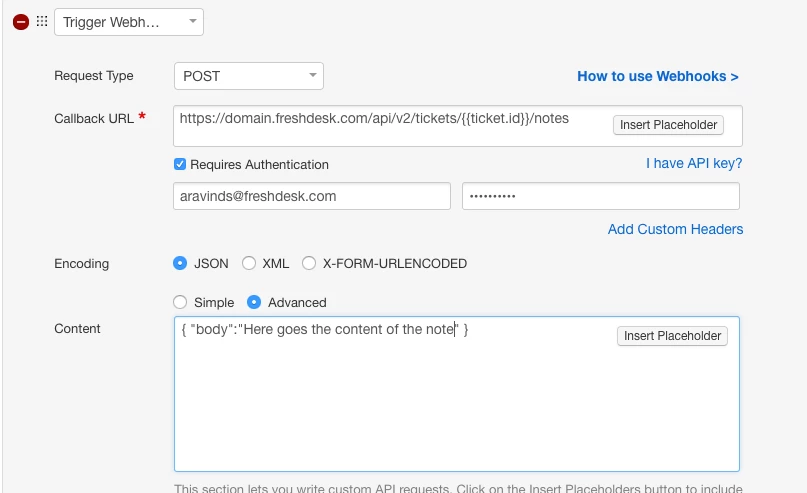
Task: Open the How to use Webhooks link
Action: (658, 77)
